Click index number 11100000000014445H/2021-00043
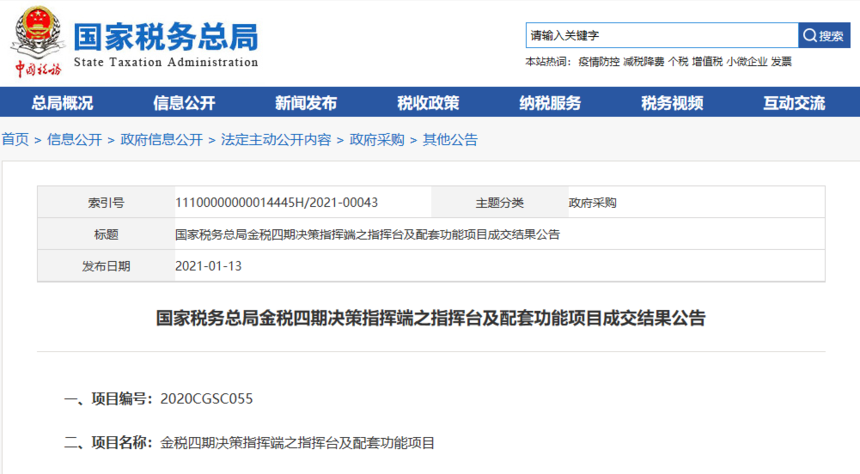Image resolution: width=860 pixels, height=474 pixels. [x=276, y=202]
